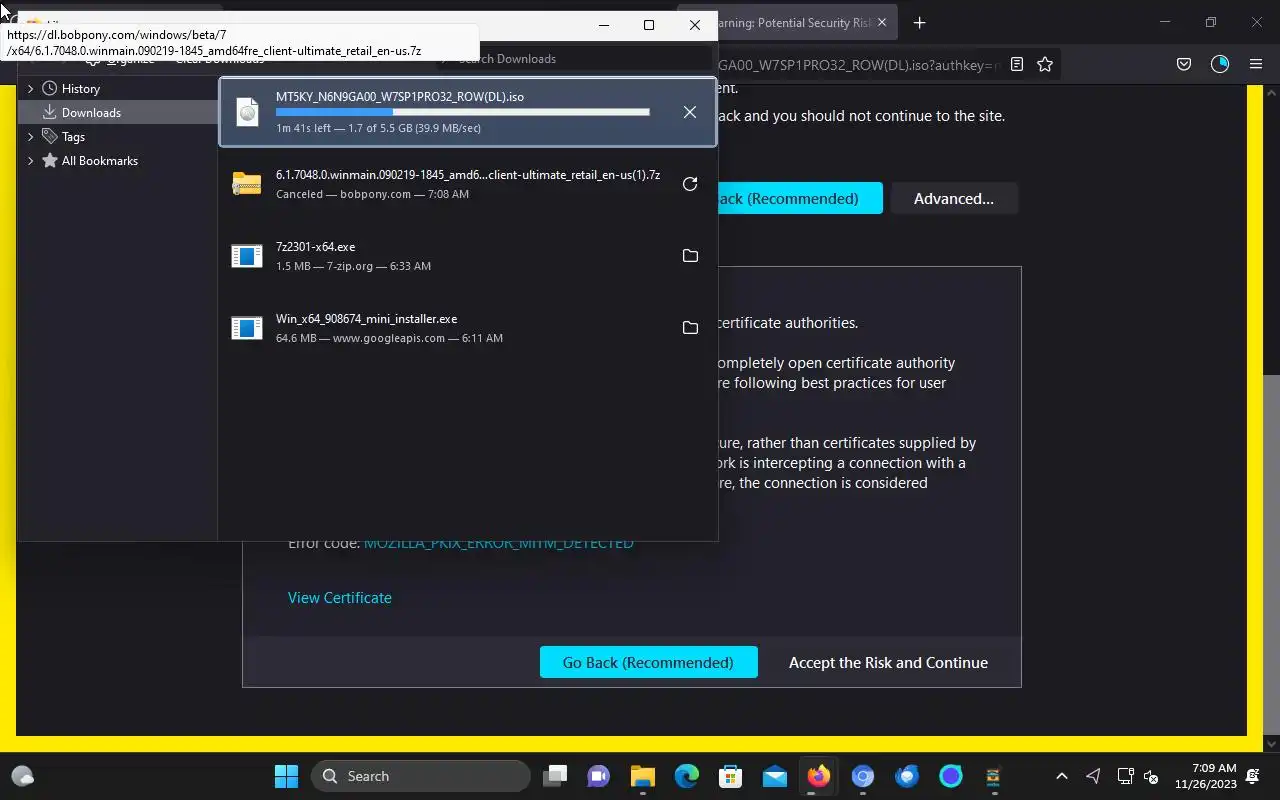
Task: Show hidden system tray icons
Action: pos(1062,776)
